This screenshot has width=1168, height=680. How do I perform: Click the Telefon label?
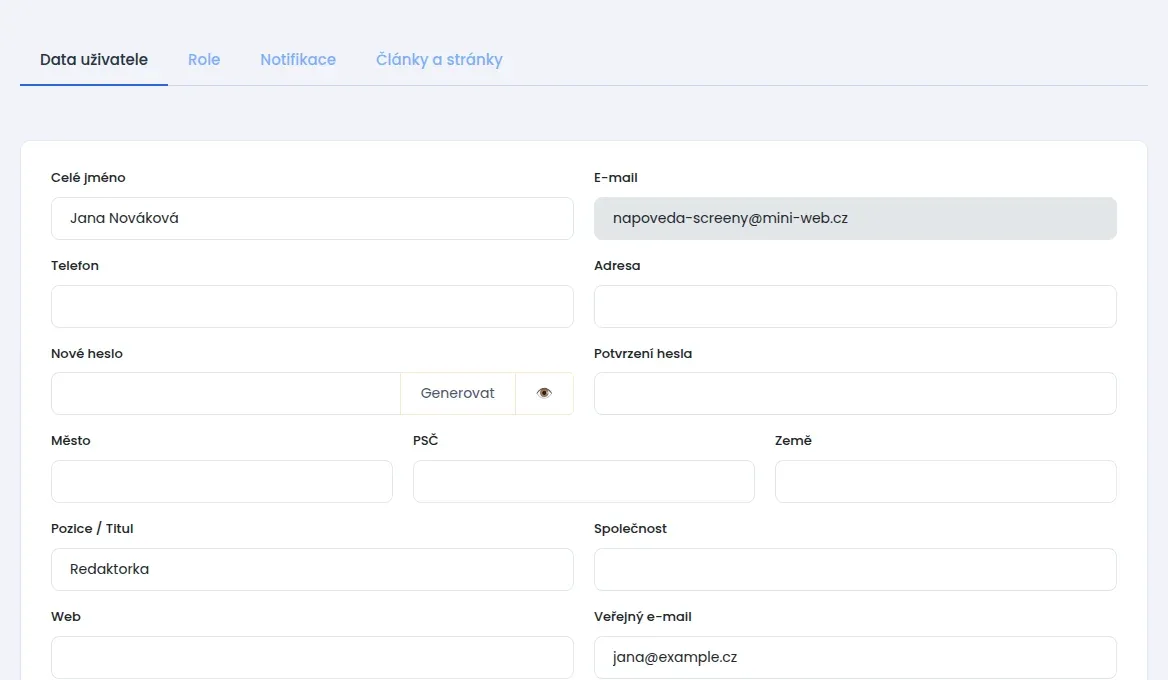pos(74,266)
